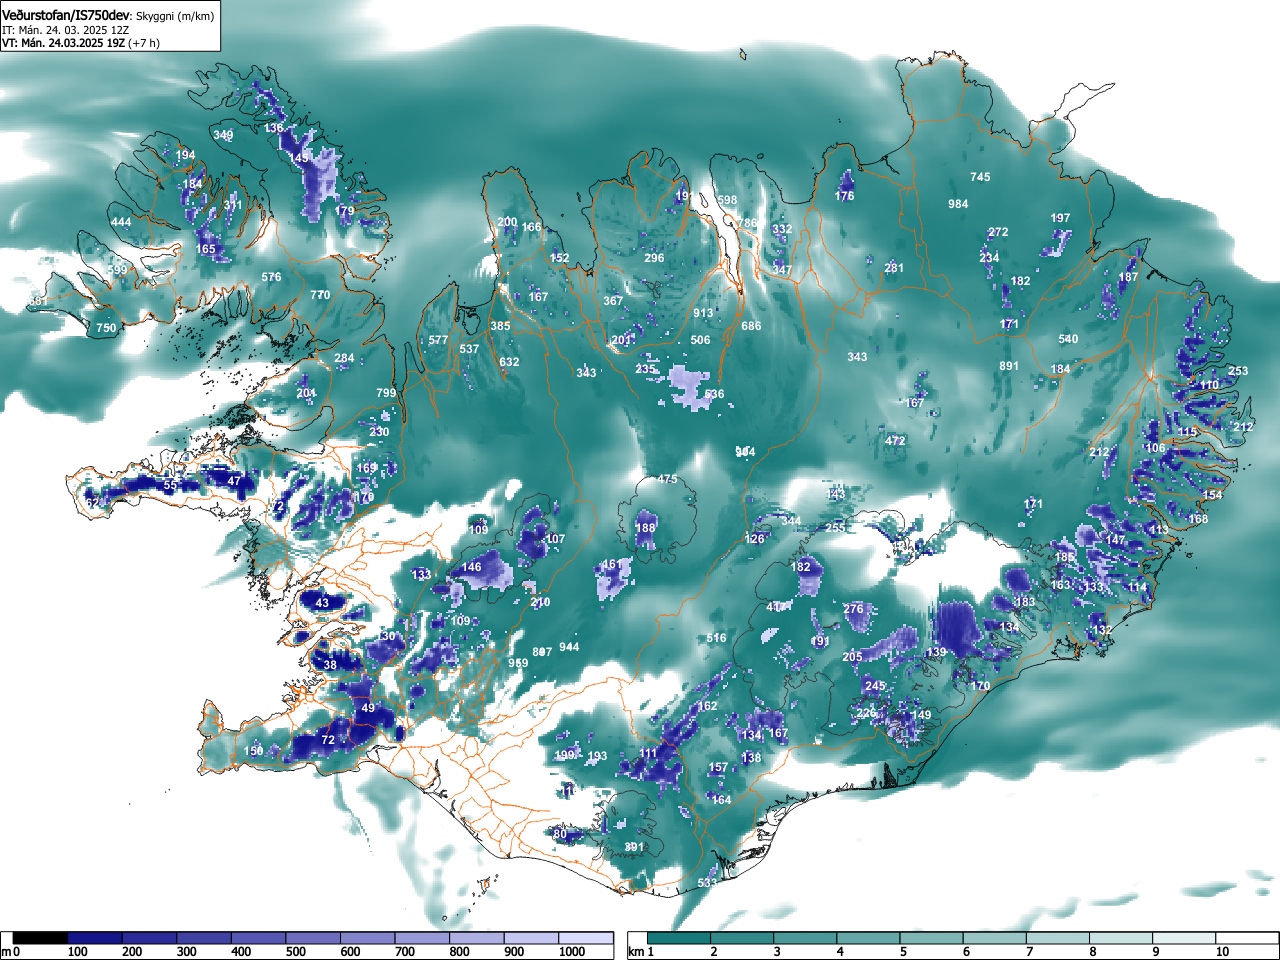Click the 281 visibility value in the north
Image resolution: width=1280 pixels, height=960 pixels.
point(894,268)
